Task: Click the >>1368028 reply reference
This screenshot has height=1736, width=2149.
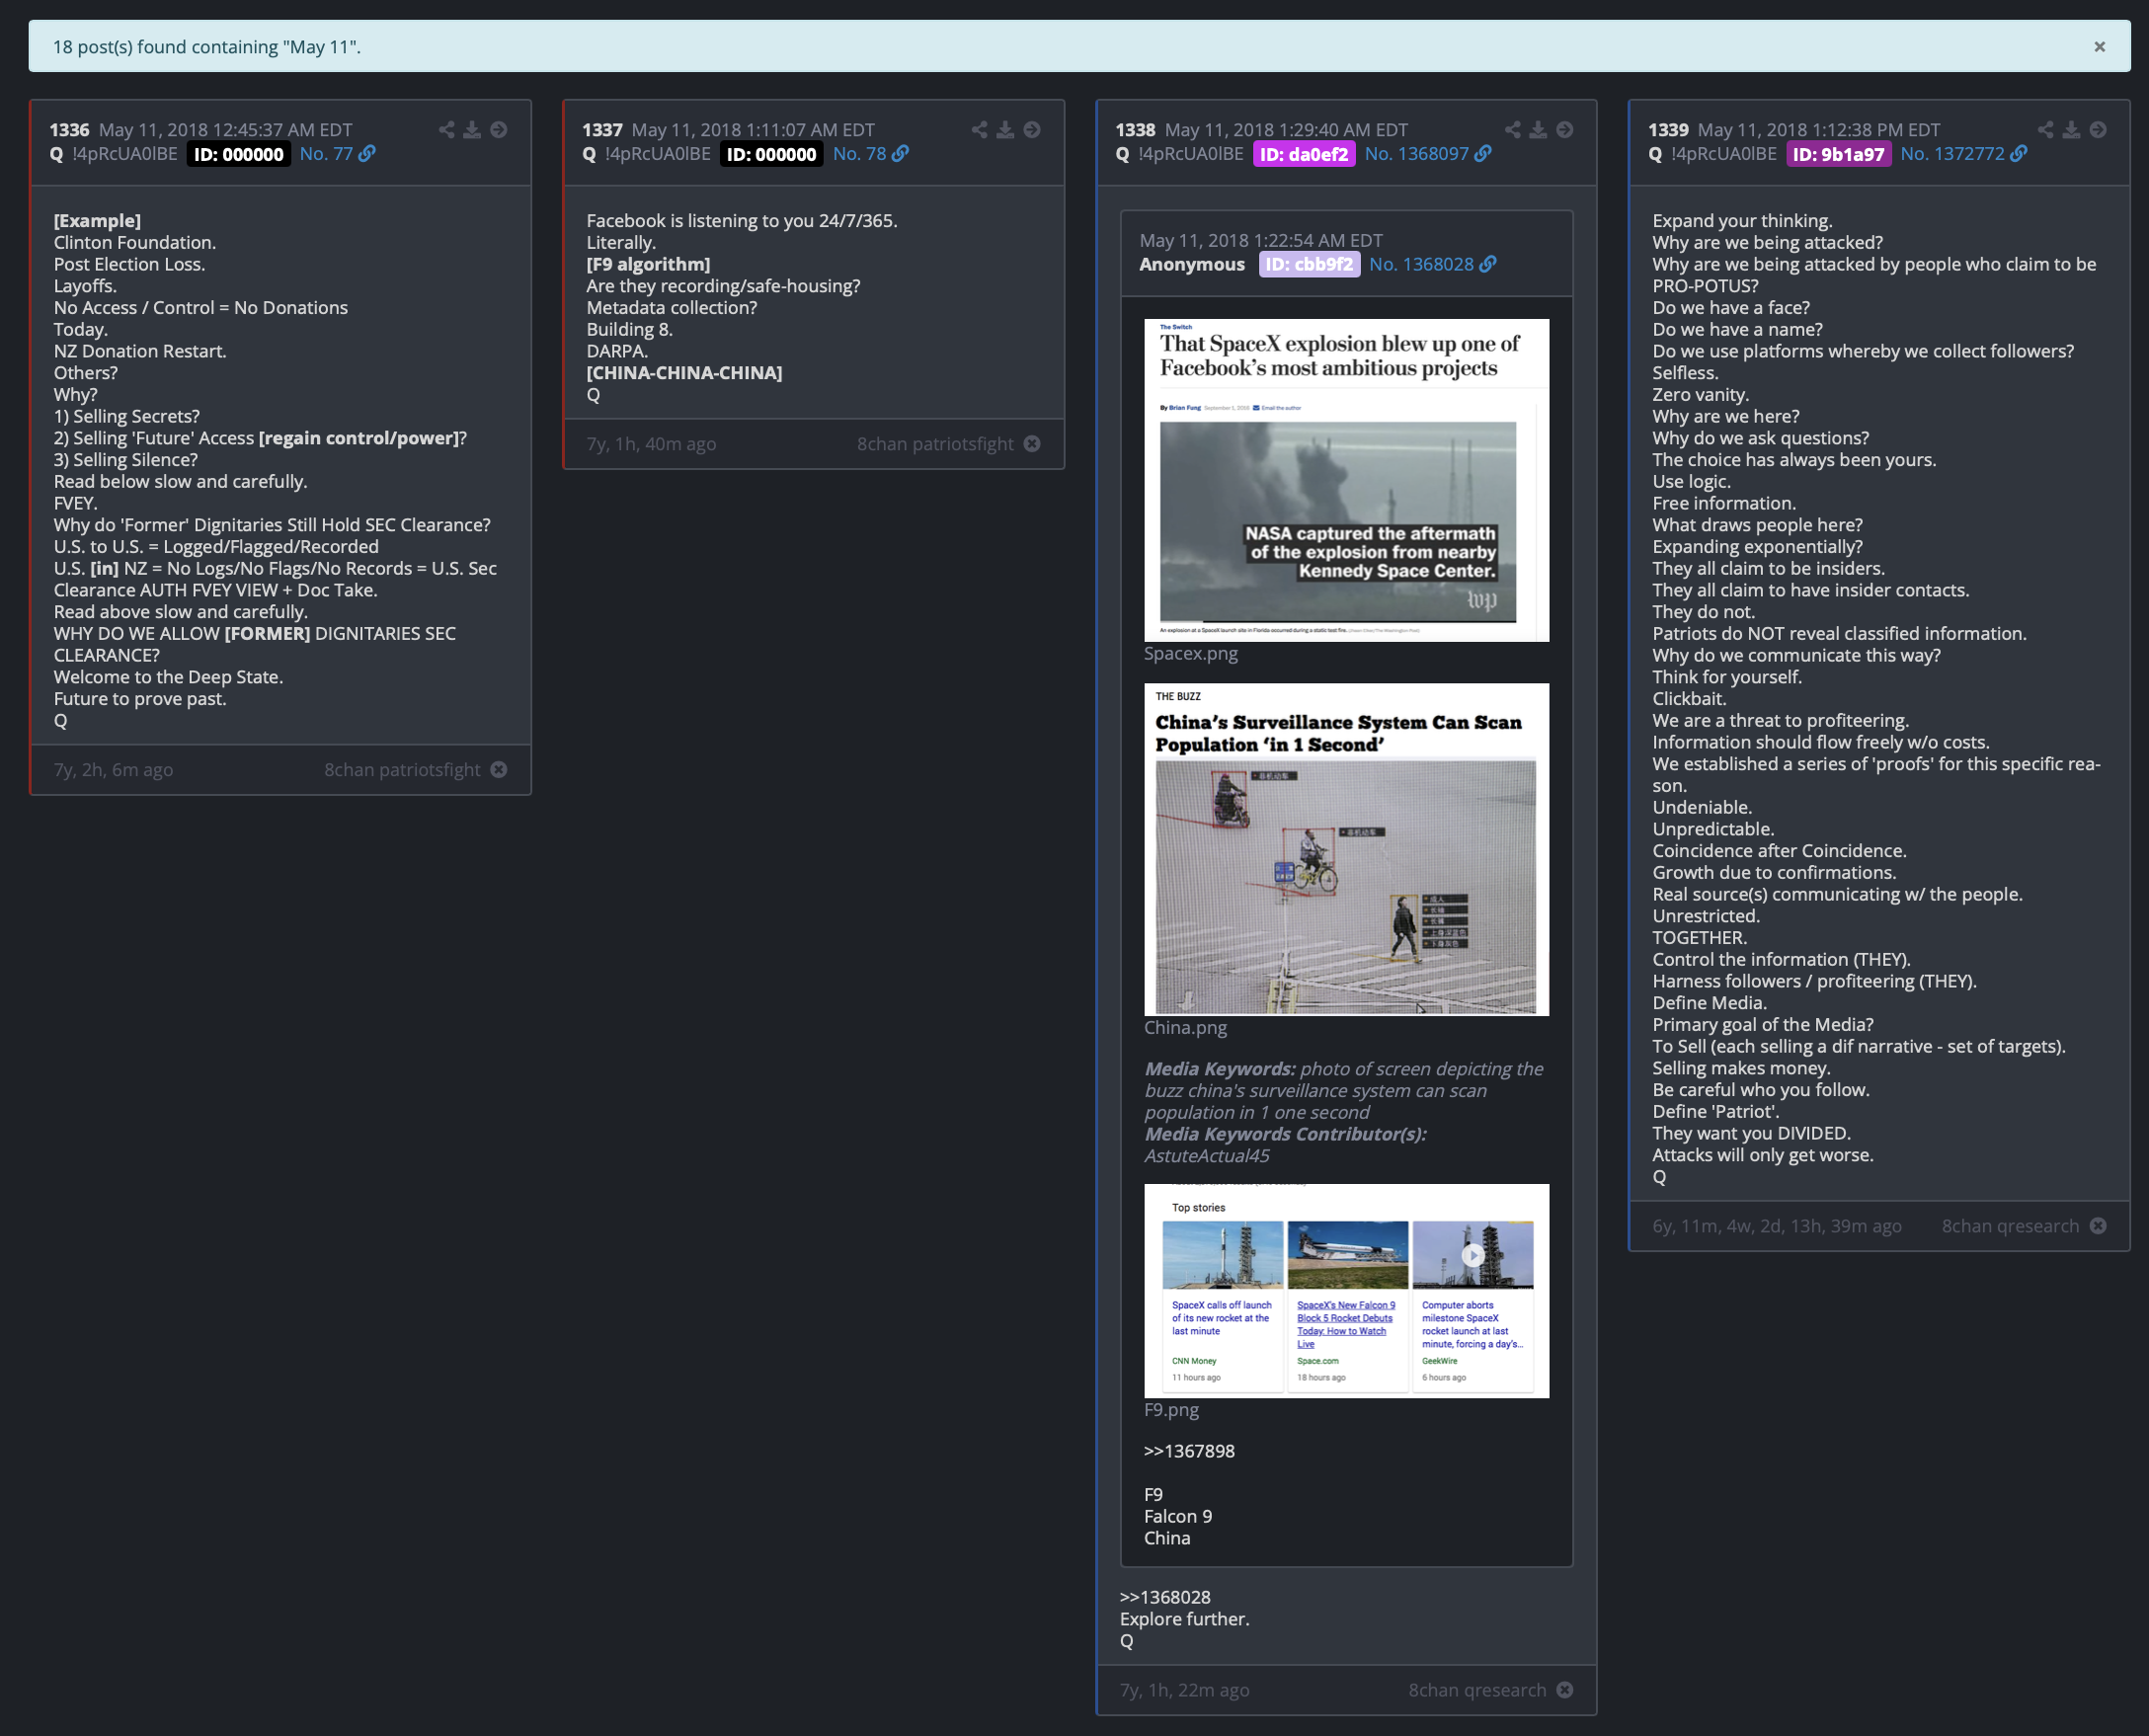Action: click(x=1165, y=1598)
